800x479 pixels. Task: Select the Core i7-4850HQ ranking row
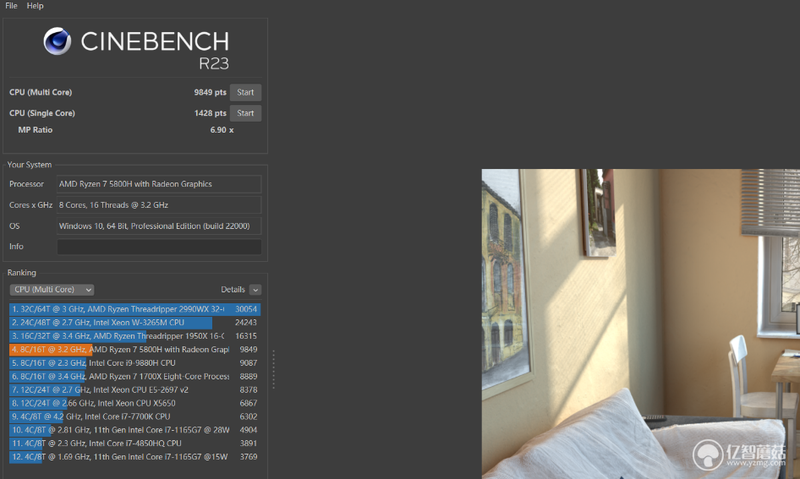coord(135,443)
